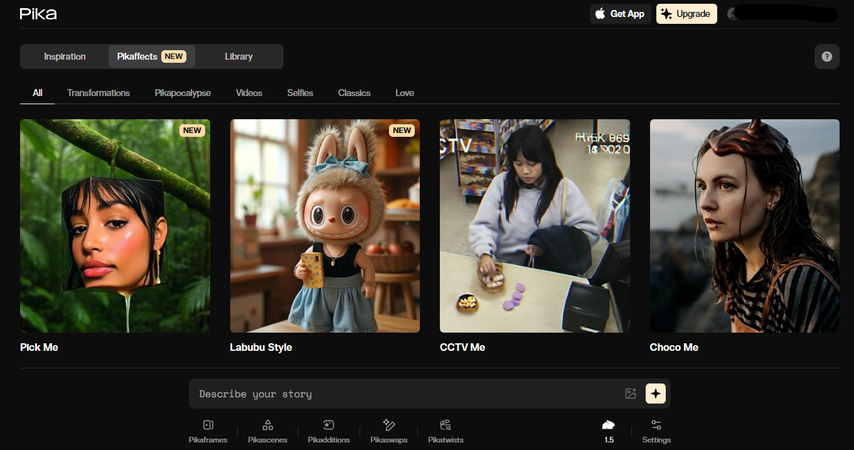Screen dimensions: 854x450
Task: Open the Labubu Style effect thumbnail
Action: (x=325, y=226)
